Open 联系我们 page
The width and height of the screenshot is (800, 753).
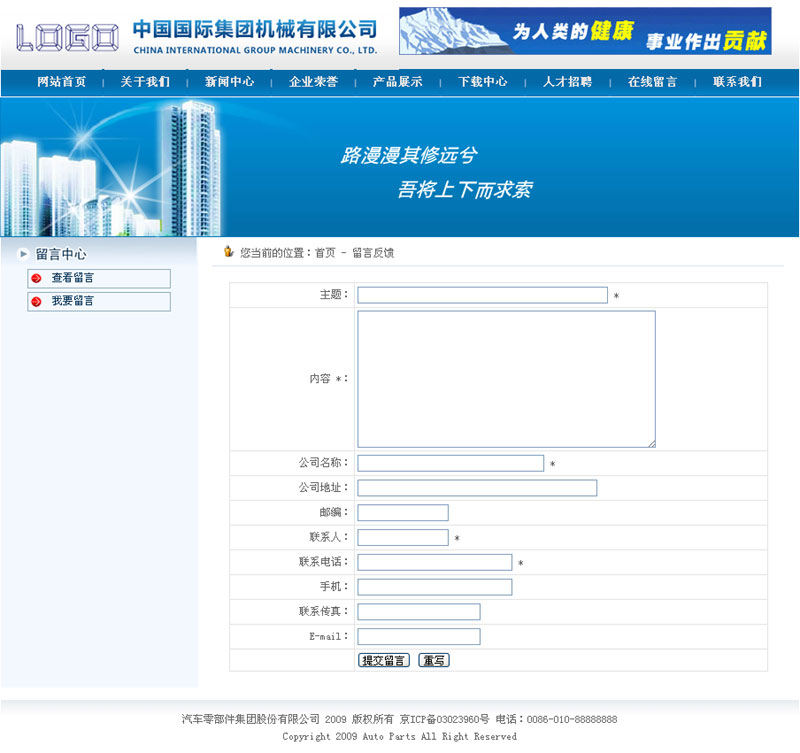[x=737, y=82]
